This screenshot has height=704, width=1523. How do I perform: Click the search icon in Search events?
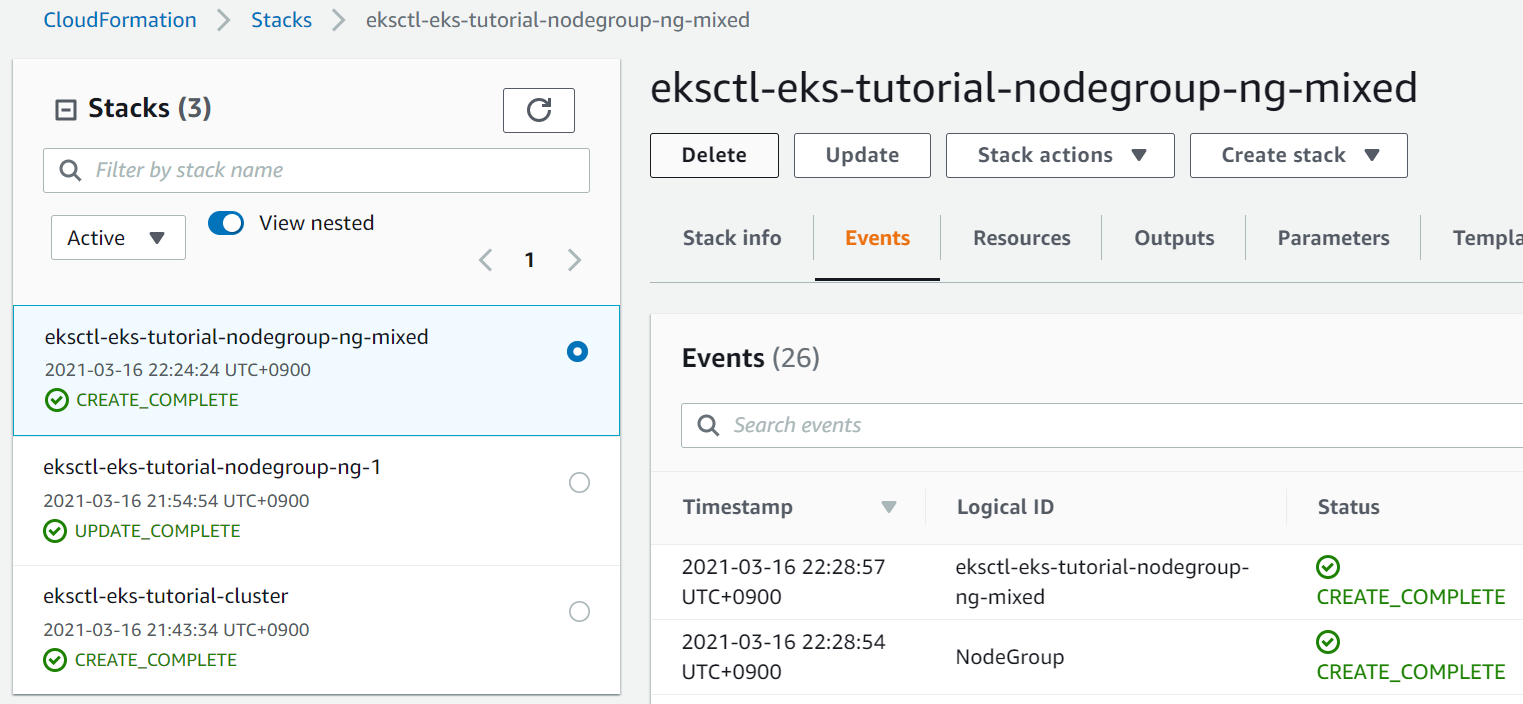(x=708, y=426)
